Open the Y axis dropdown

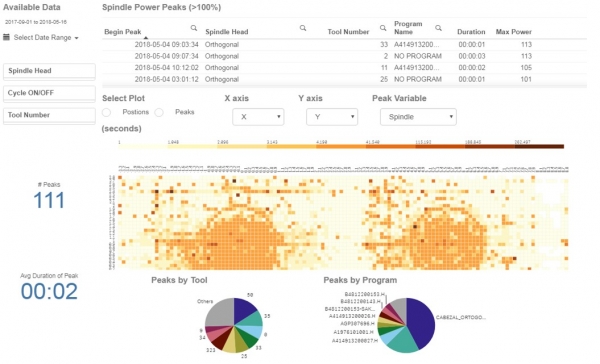pos(332,117)
